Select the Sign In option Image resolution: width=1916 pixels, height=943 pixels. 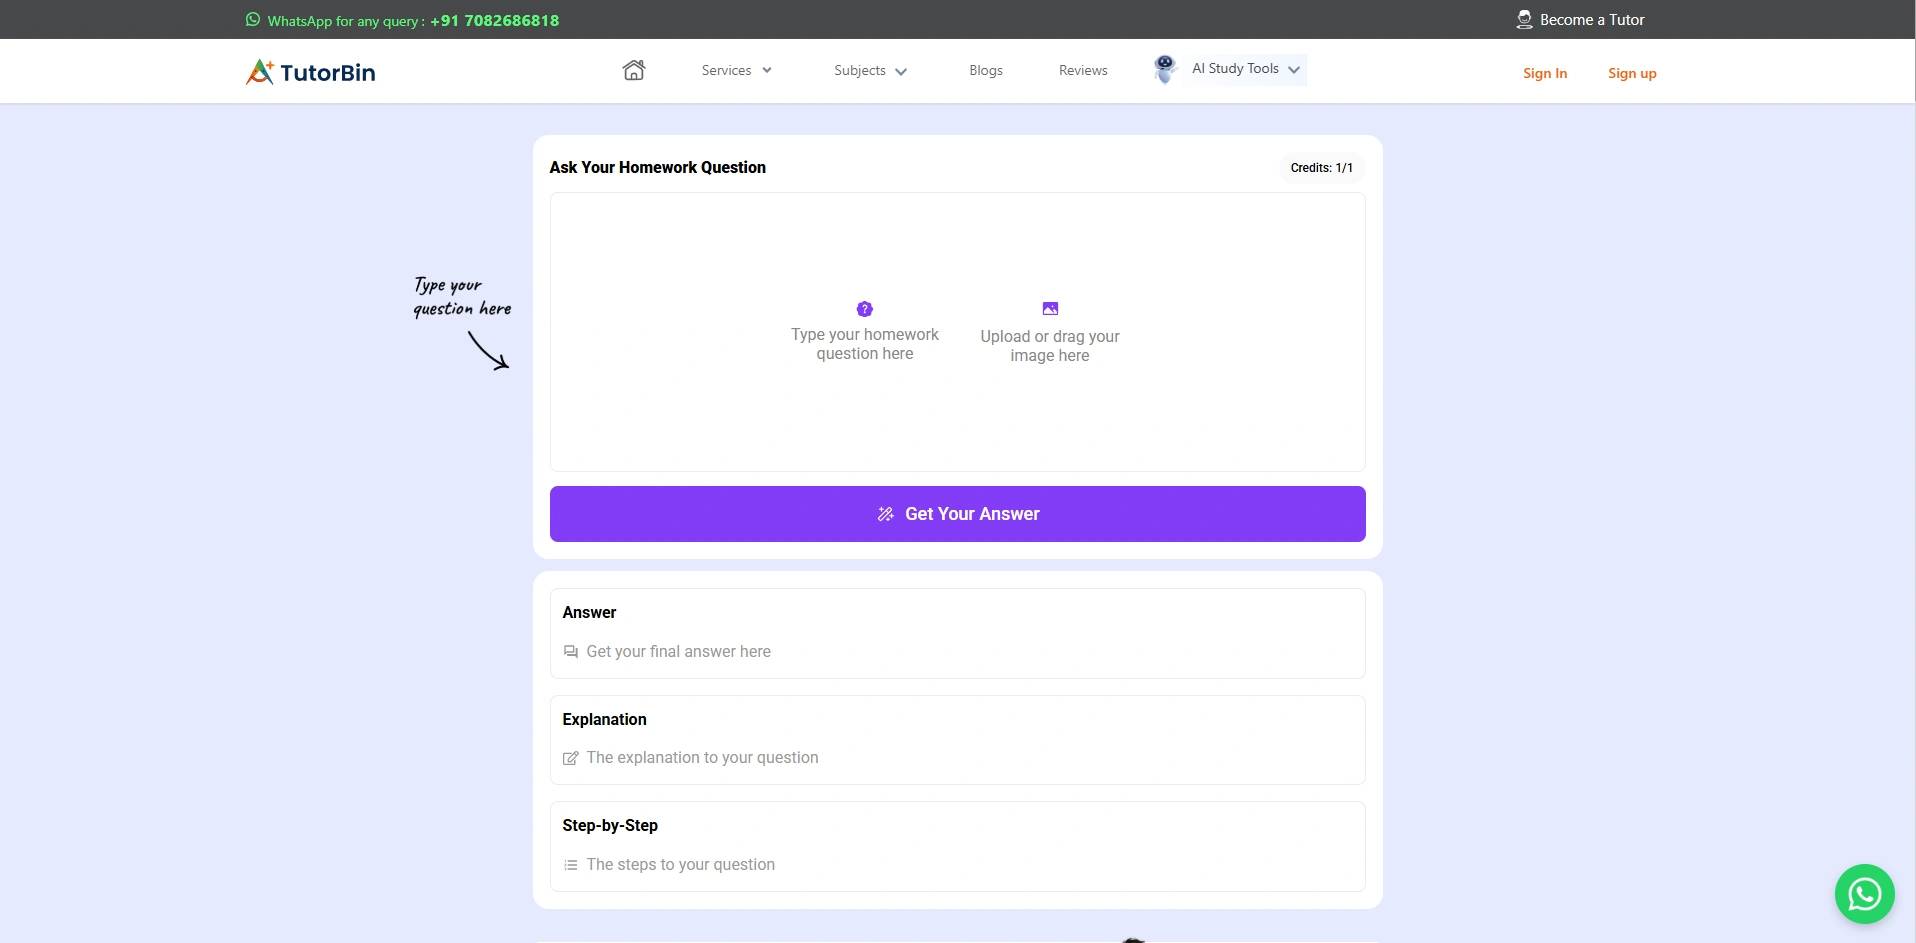(x=1545, y=73)
